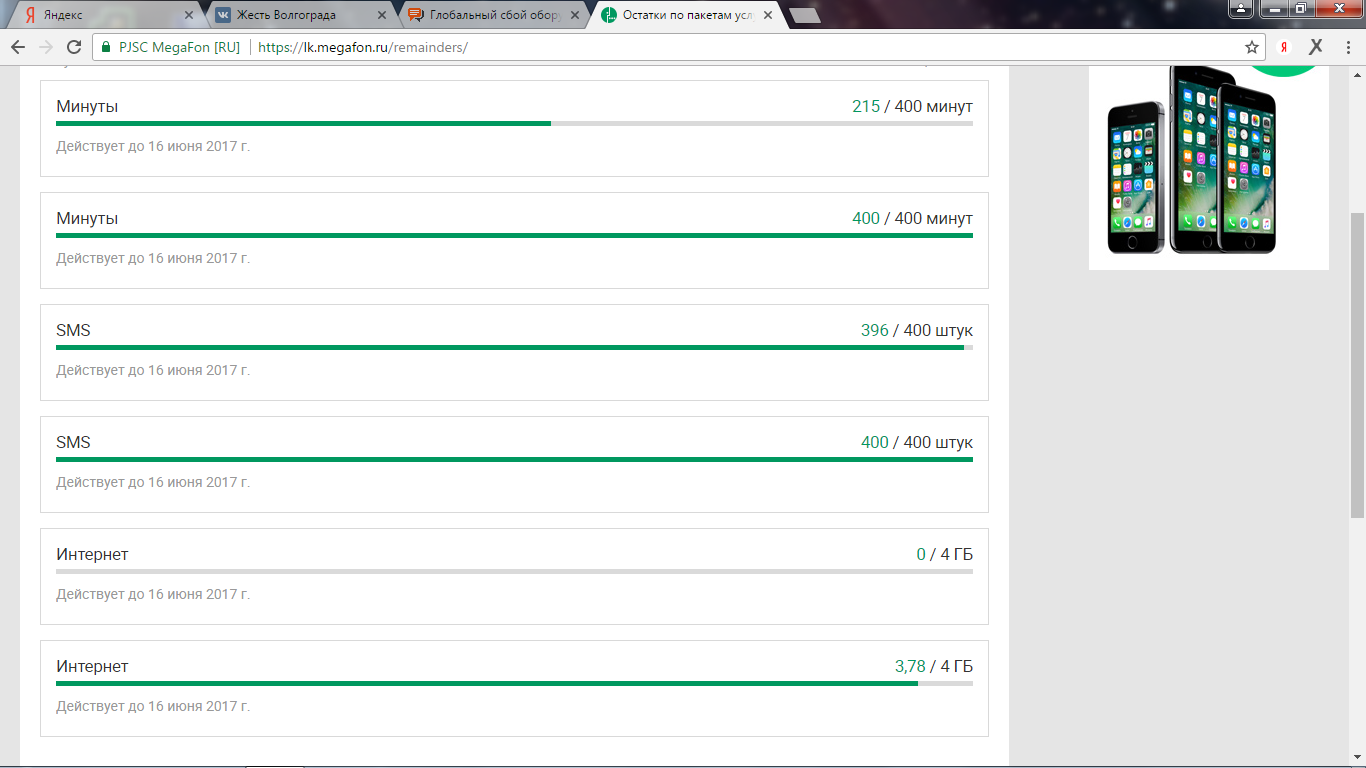The image size is (1366, 768).
Task: Restore down the Chrome window
Action: pos(1301,8)
